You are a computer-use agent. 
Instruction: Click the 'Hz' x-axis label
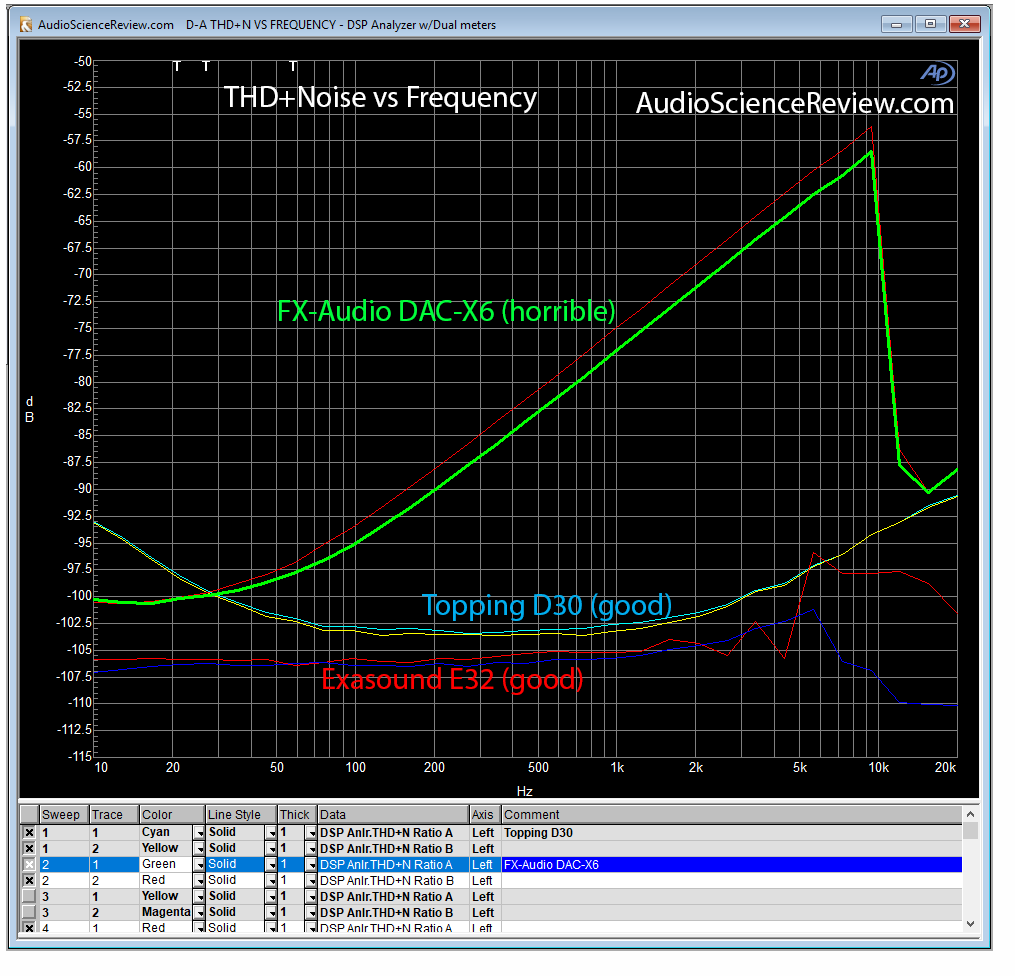[x=524, y=791]
